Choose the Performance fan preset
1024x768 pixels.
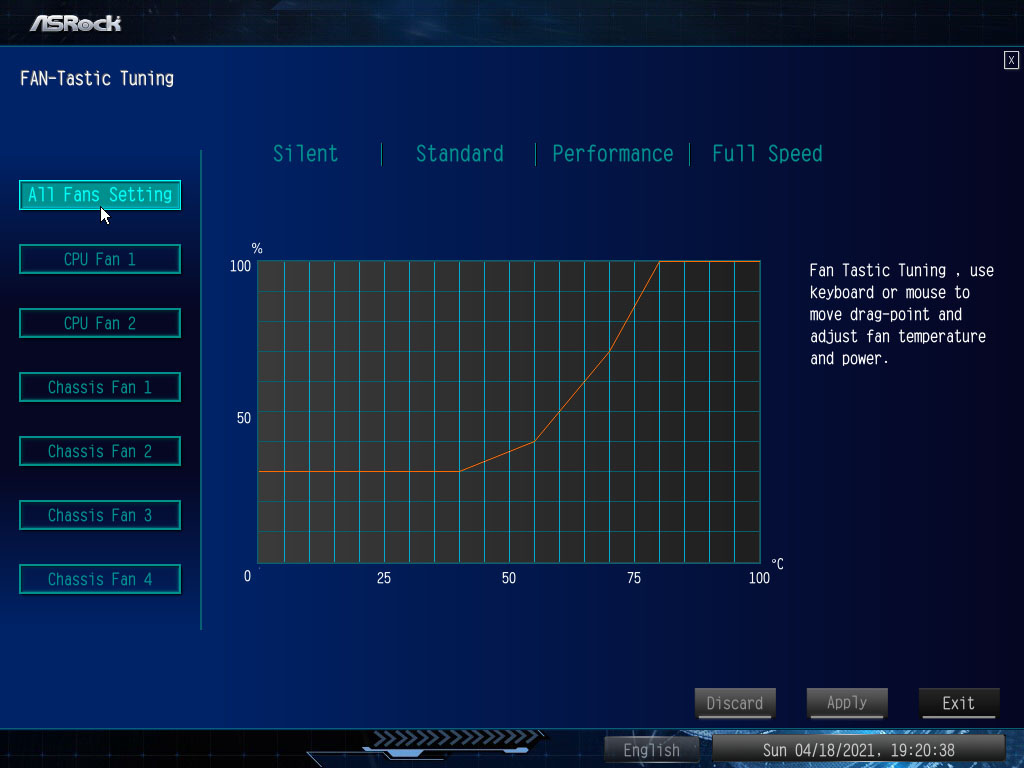coord(613,153)
